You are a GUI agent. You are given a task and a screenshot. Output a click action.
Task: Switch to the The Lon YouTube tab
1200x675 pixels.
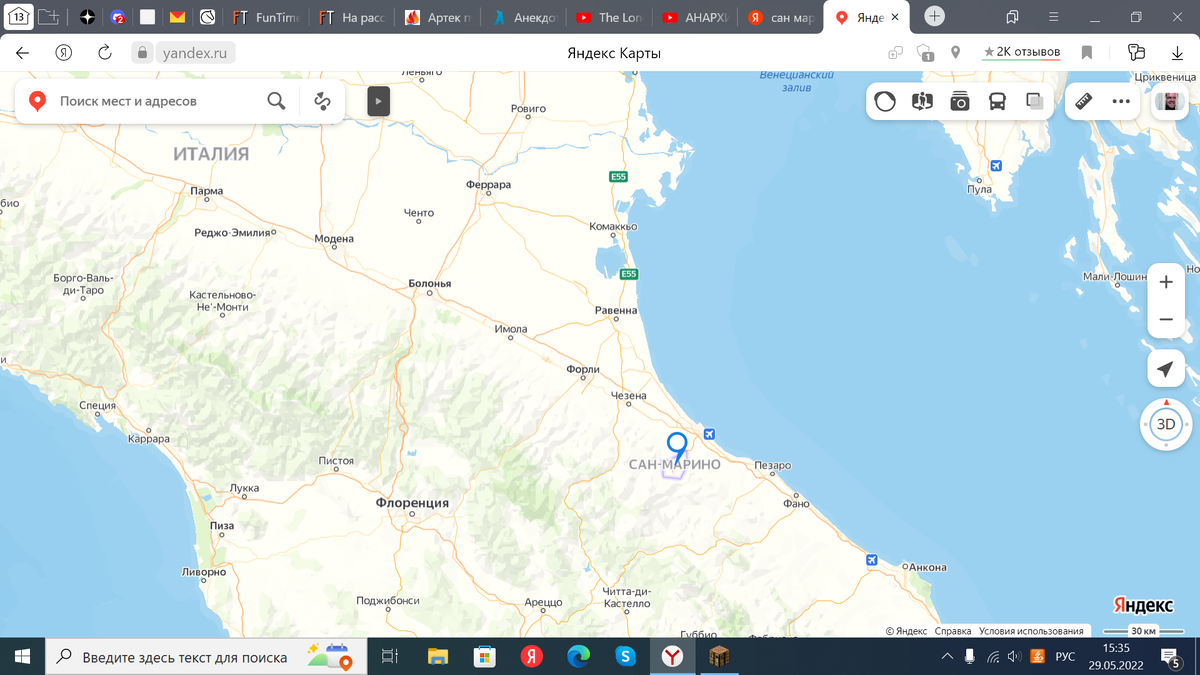click(x=610, y=17)
